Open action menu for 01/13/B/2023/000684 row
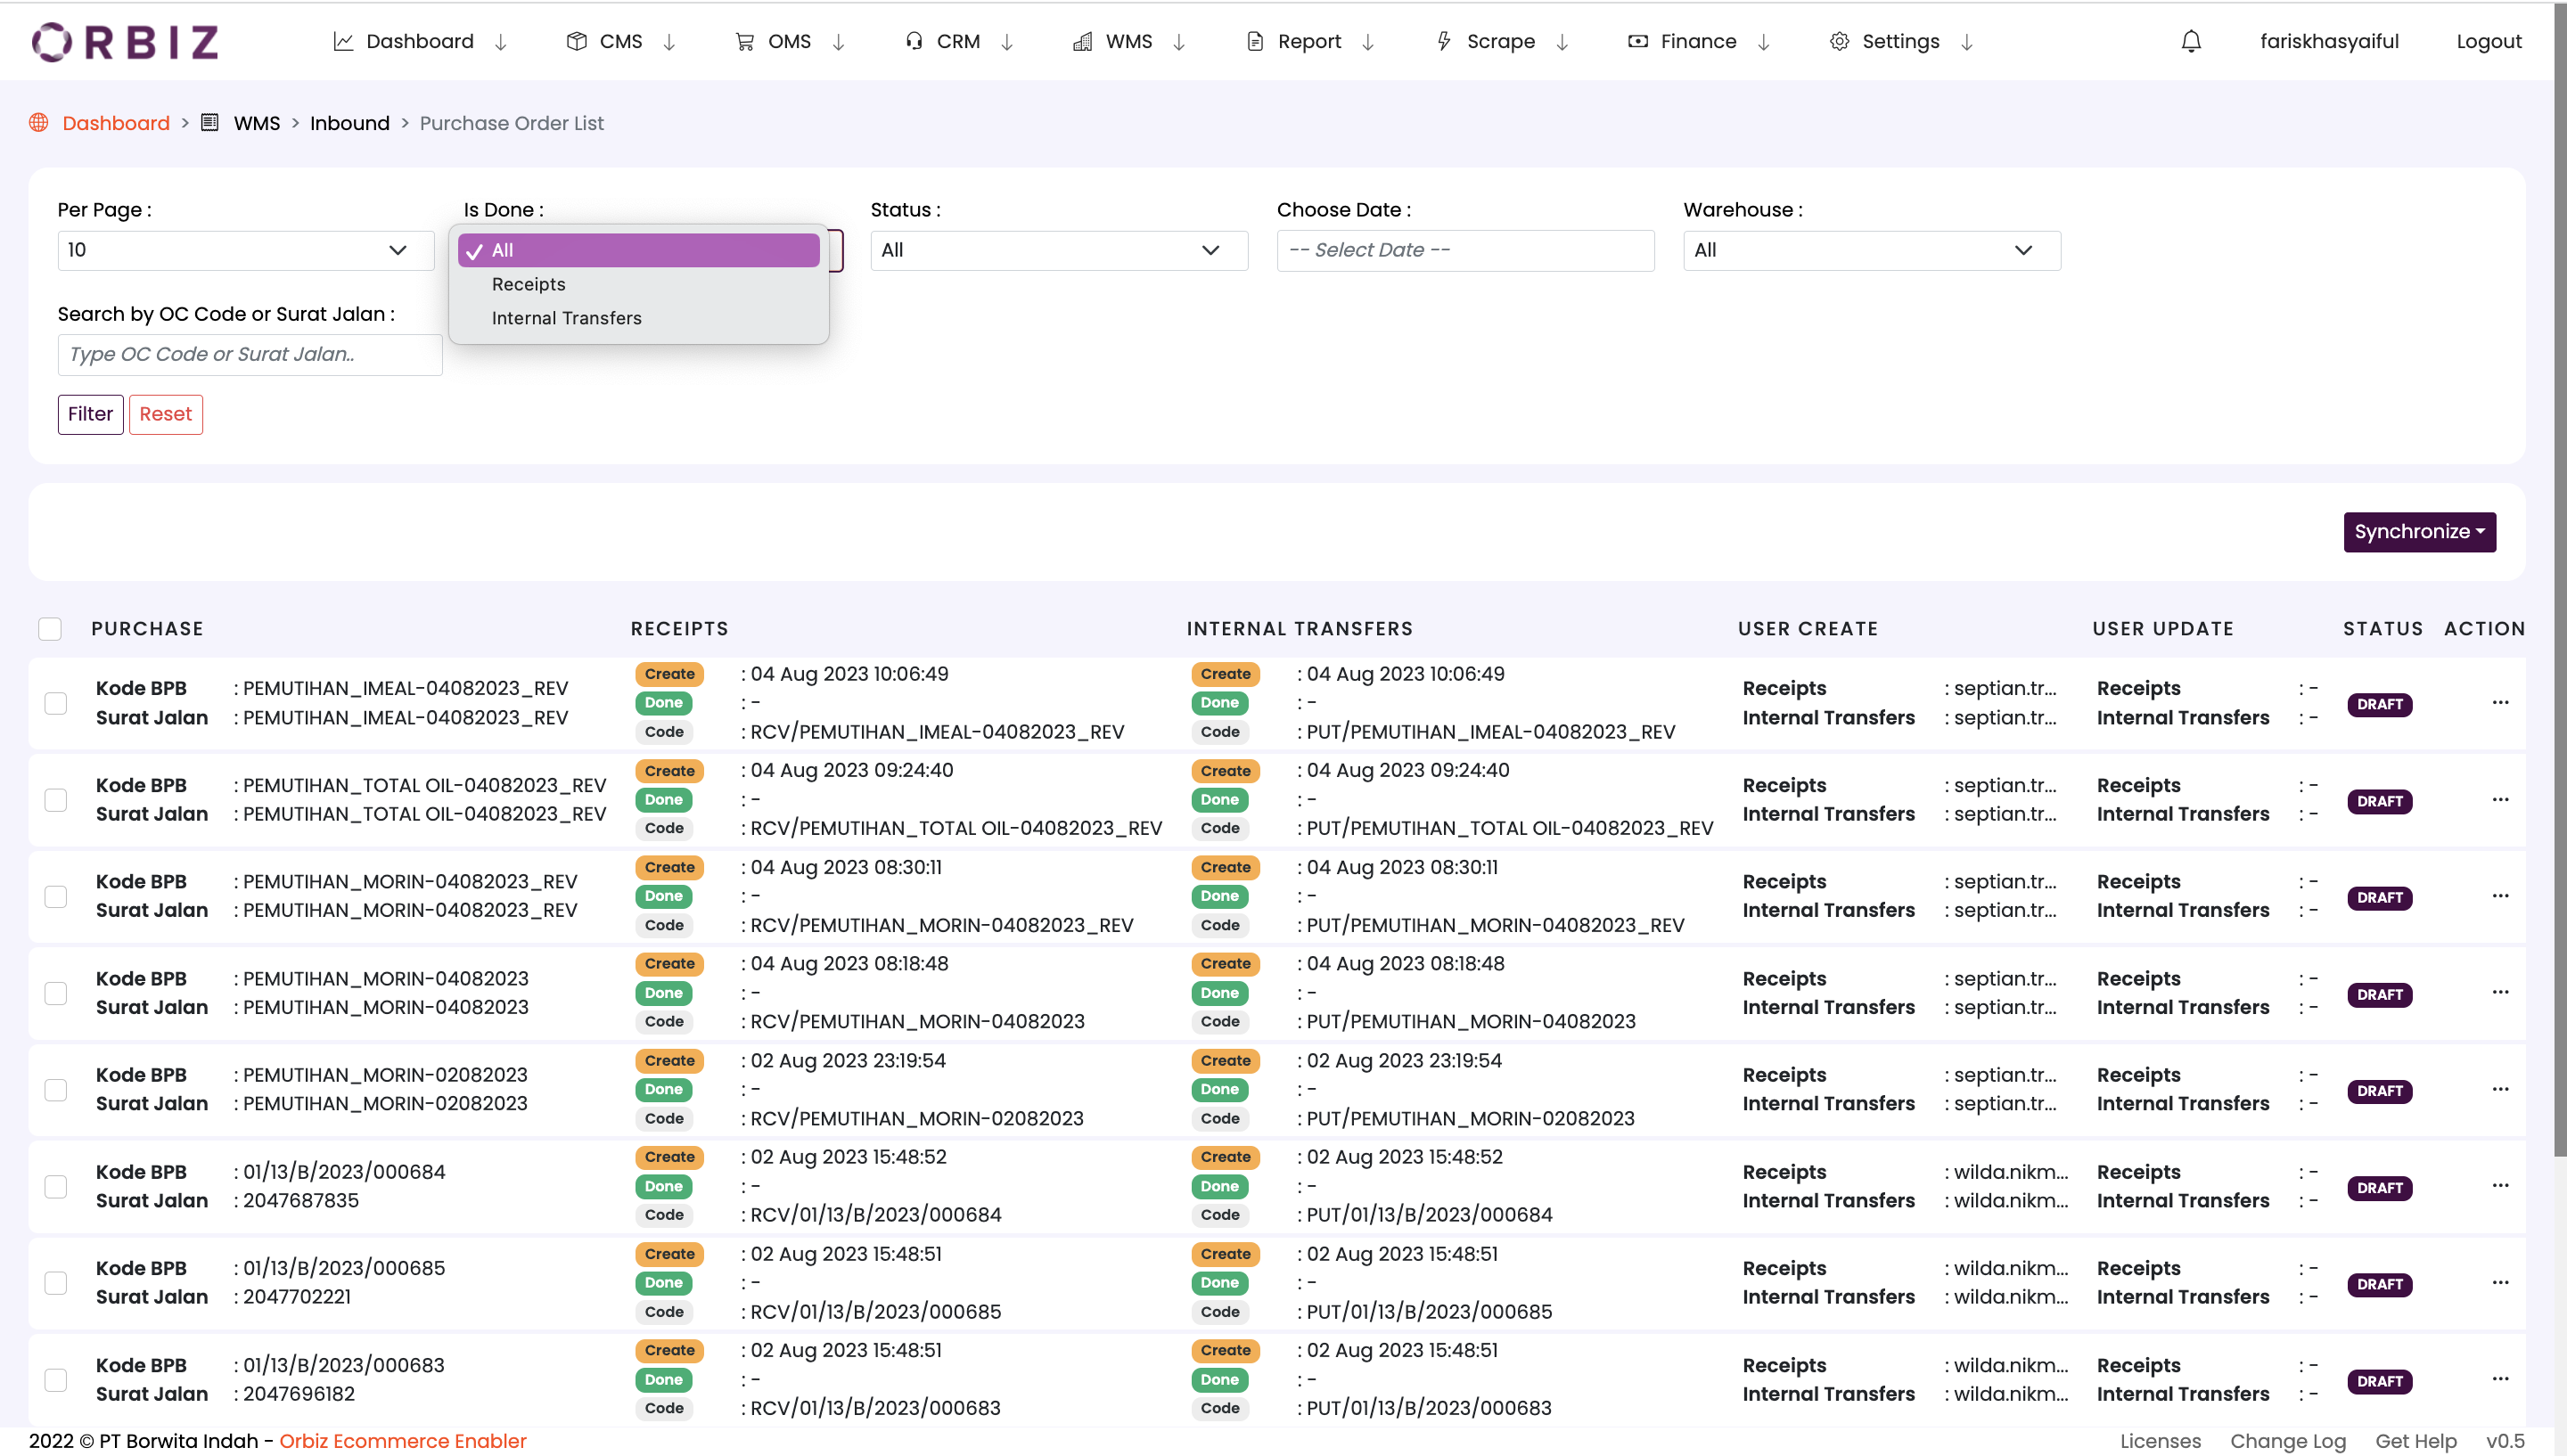The width and height of the screenshot is (2567, 1456). pyautogui.click(x=2500, y=1186)
